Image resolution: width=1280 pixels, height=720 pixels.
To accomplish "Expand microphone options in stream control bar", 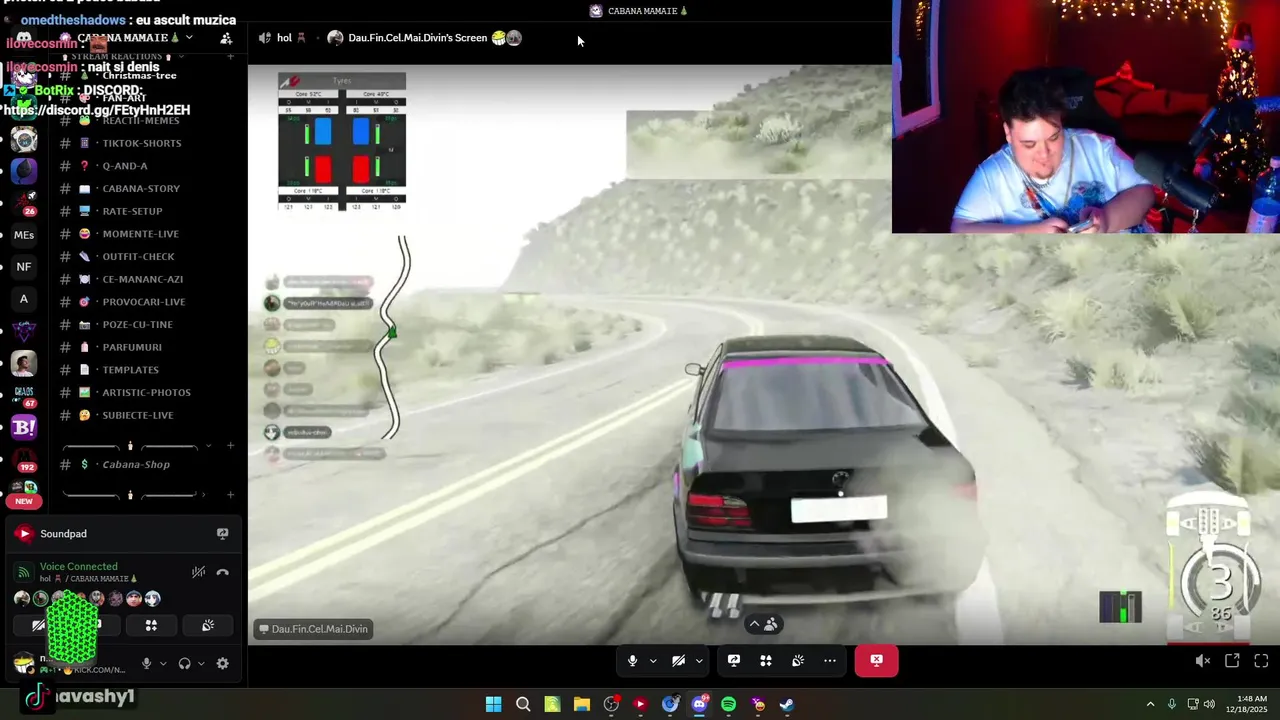I will click(653, 660).
